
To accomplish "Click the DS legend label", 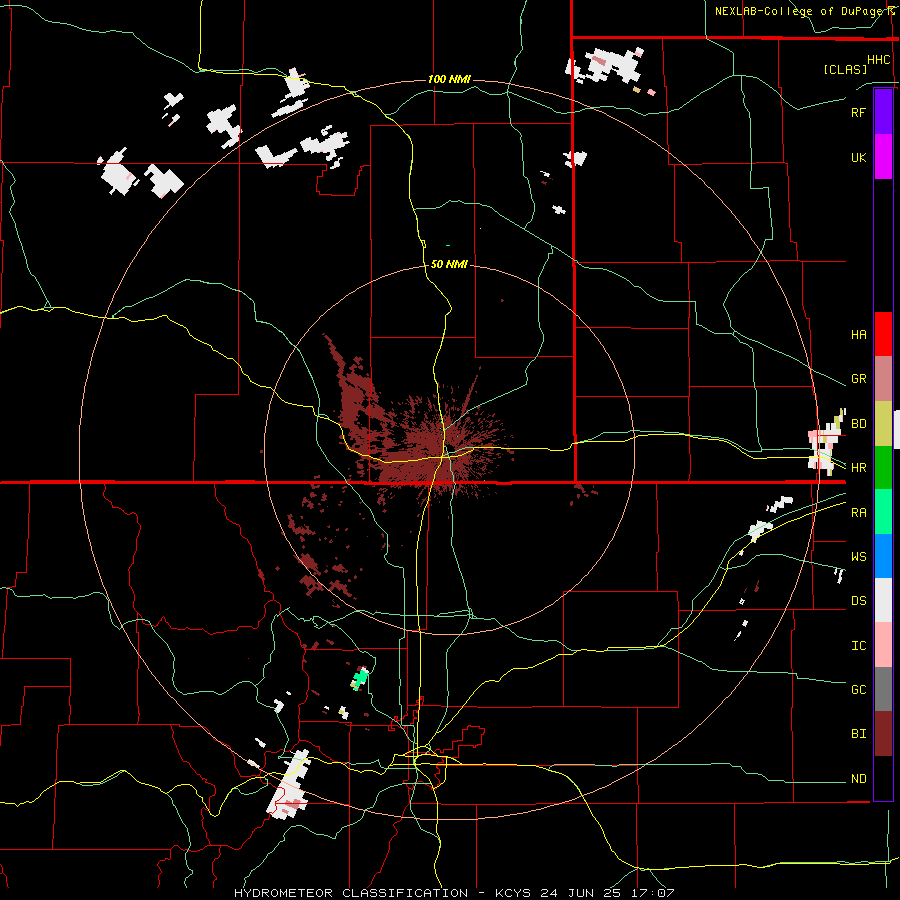I will [x=858, y=601].
